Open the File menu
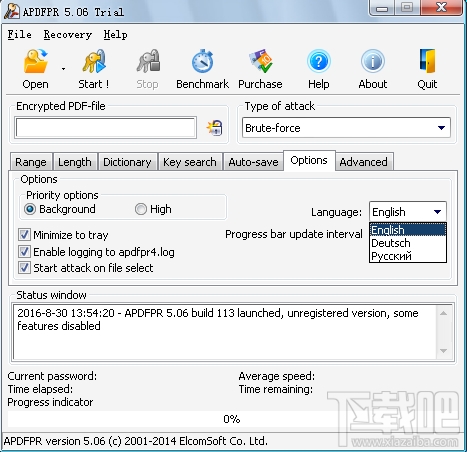This screenshot has width=467, height=452. click(19, 34)
